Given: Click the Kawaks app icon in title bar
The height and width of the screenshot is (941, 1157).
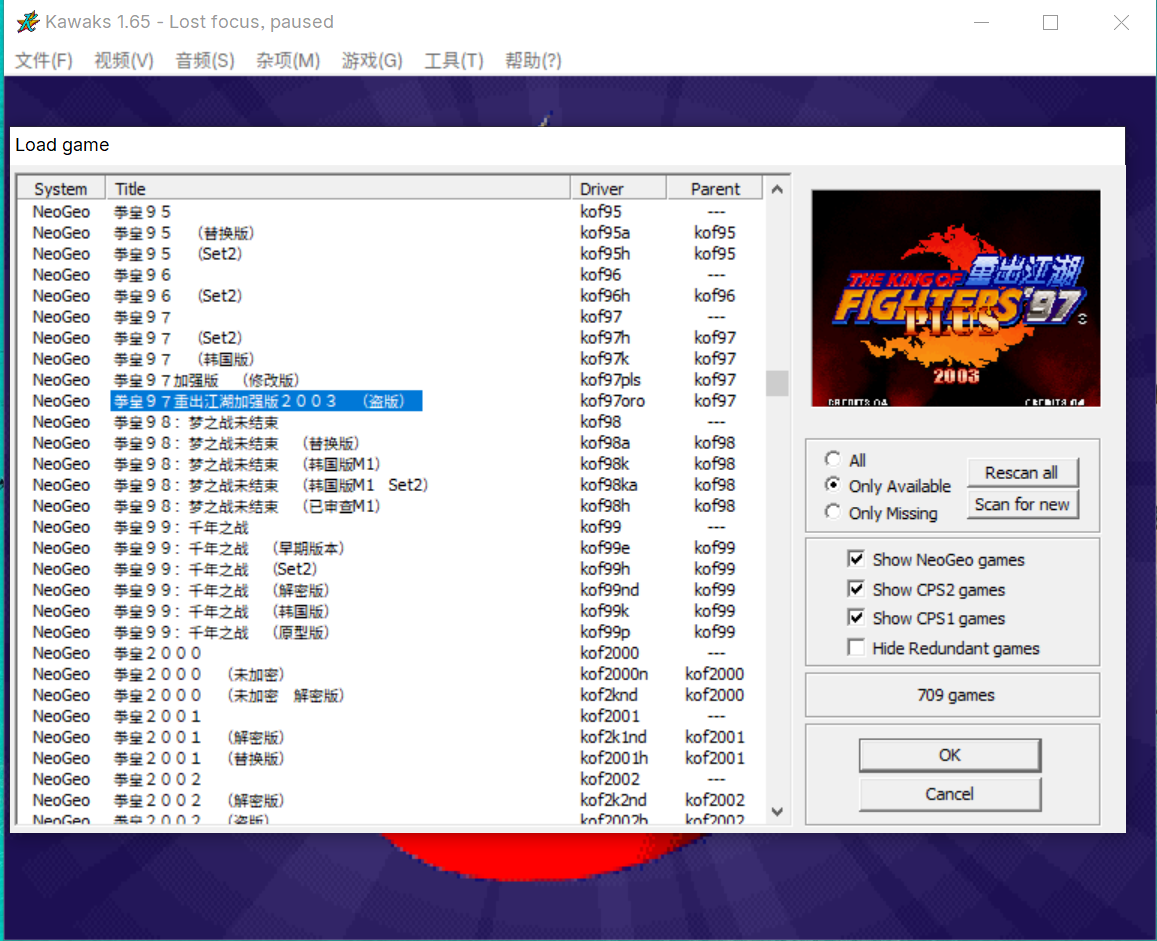Looking at the screenshot, I should (28, 22).
